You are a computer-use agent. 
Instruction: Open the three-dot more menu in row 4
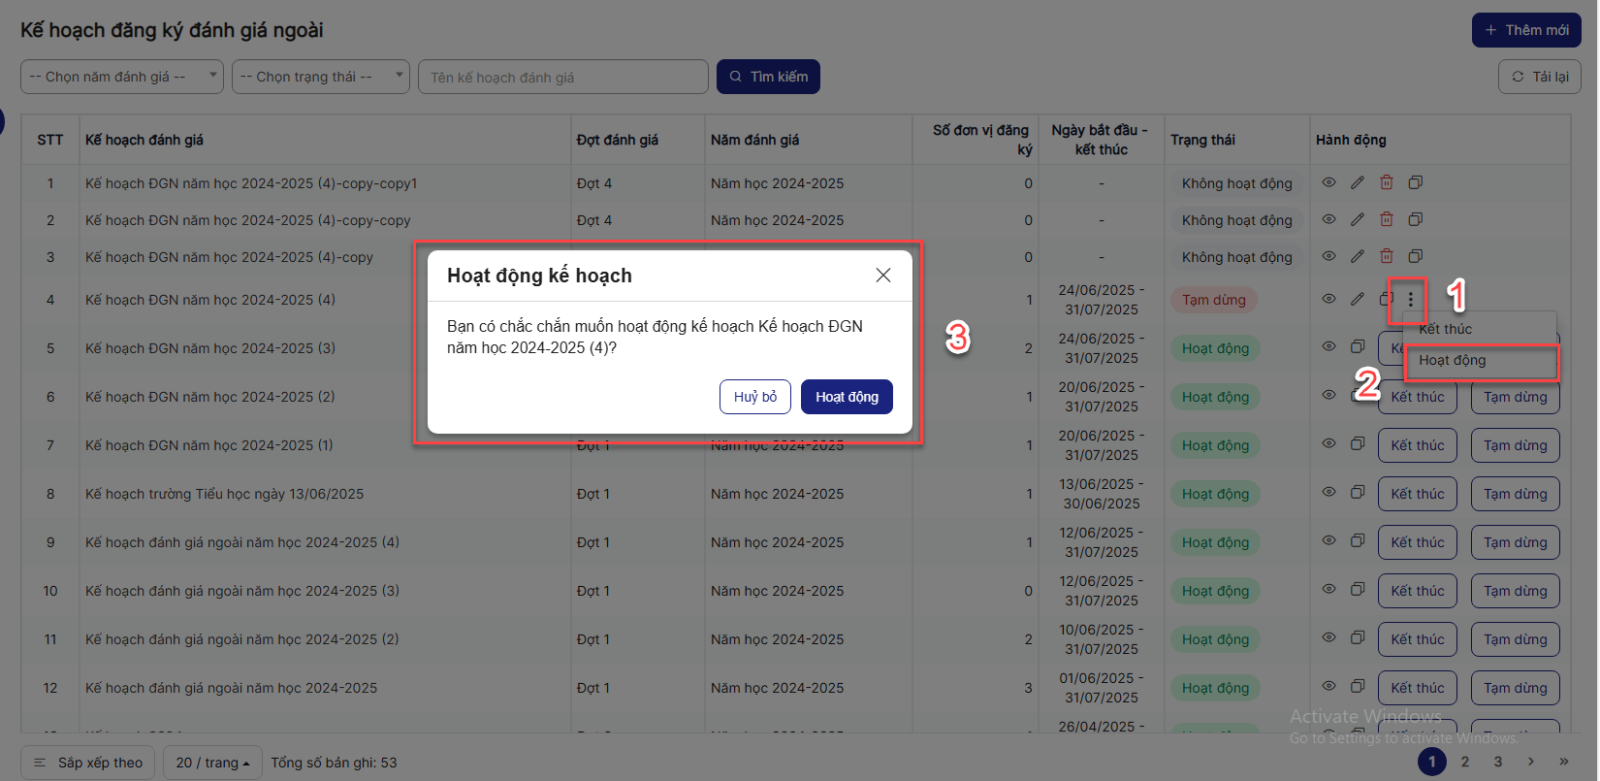(1410, 299)
